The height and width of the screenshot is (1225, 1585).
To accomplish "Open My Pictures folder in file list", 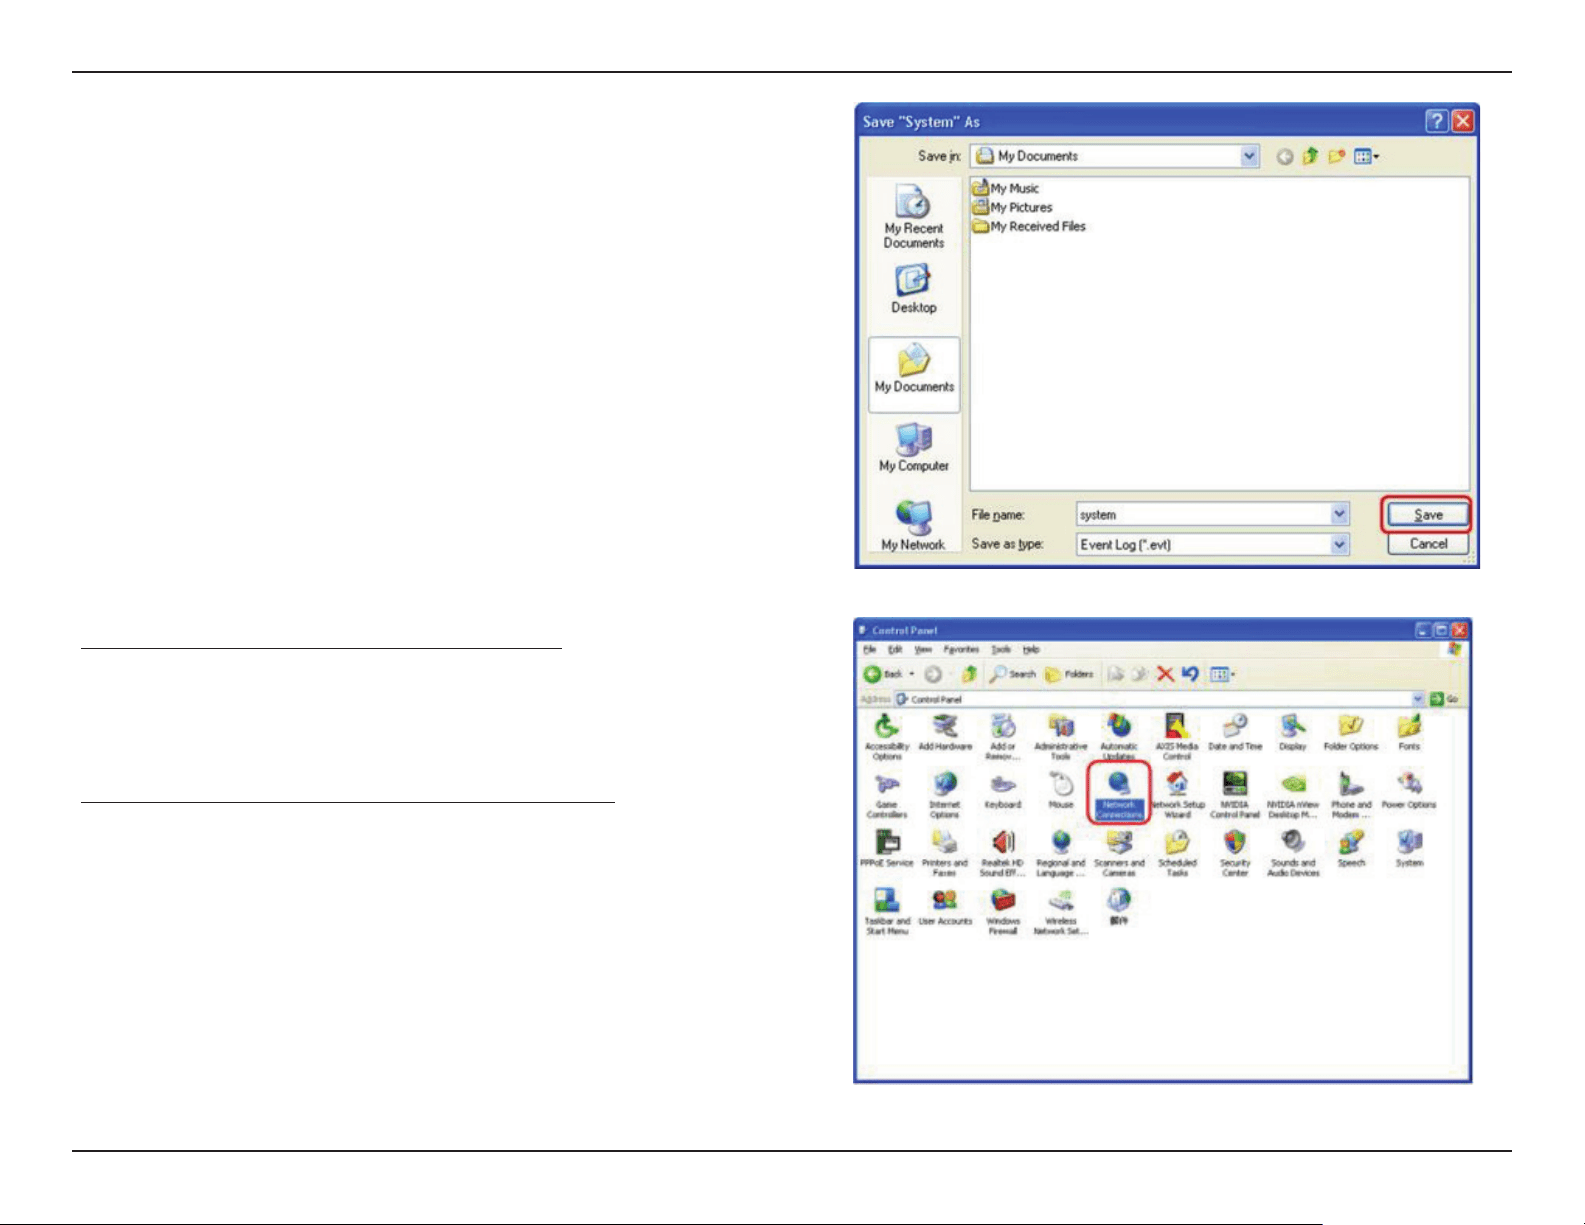I will [1012, 207].
